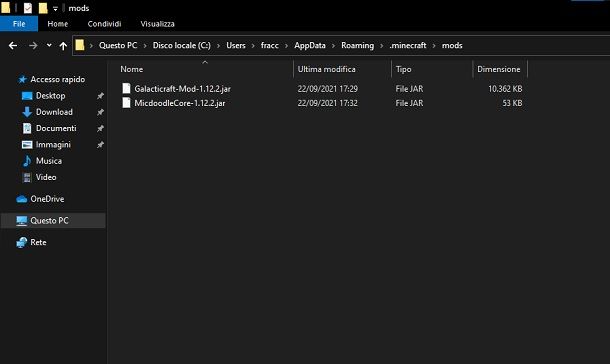The image size is (610, 364).
Task: Expand the chevron after .minecraft breadcrumb
Action: [x=434, y=46]
